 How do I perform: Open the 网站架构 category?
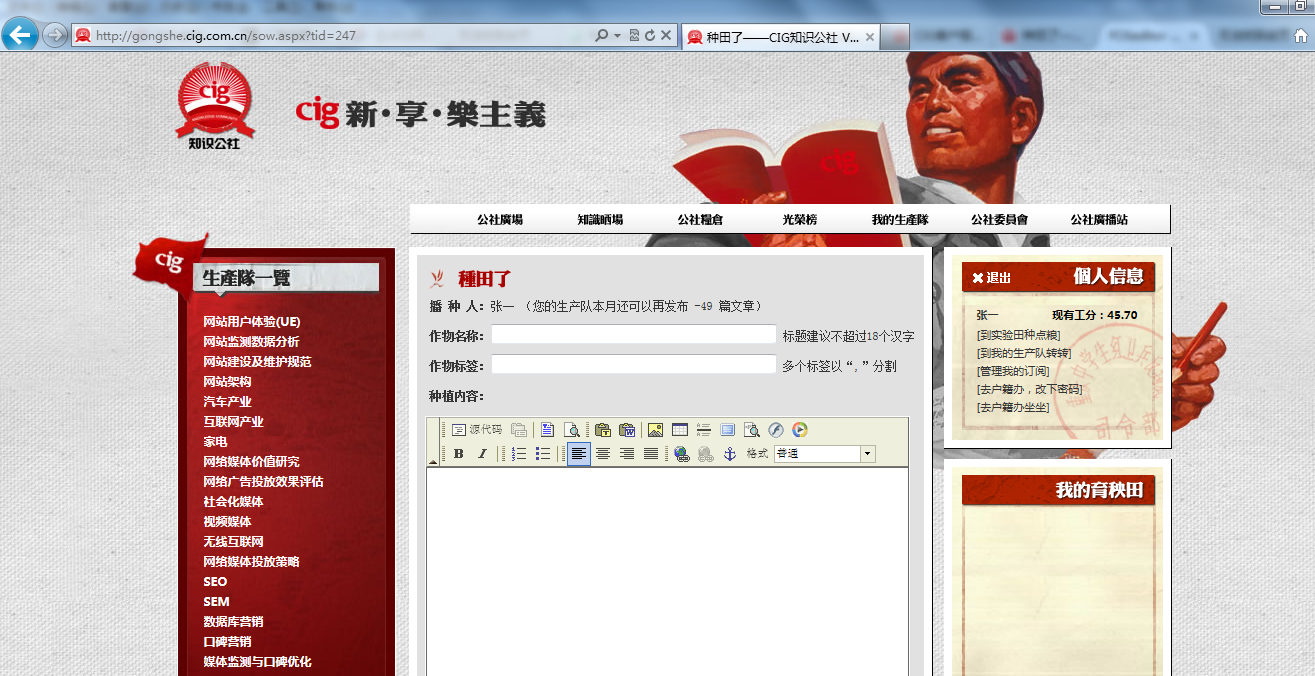pyautogui.click(x=227, y=381)
